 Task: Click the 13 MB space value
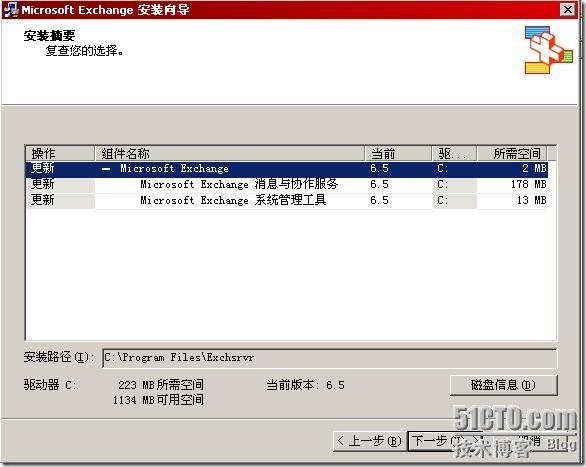[531, 200]
